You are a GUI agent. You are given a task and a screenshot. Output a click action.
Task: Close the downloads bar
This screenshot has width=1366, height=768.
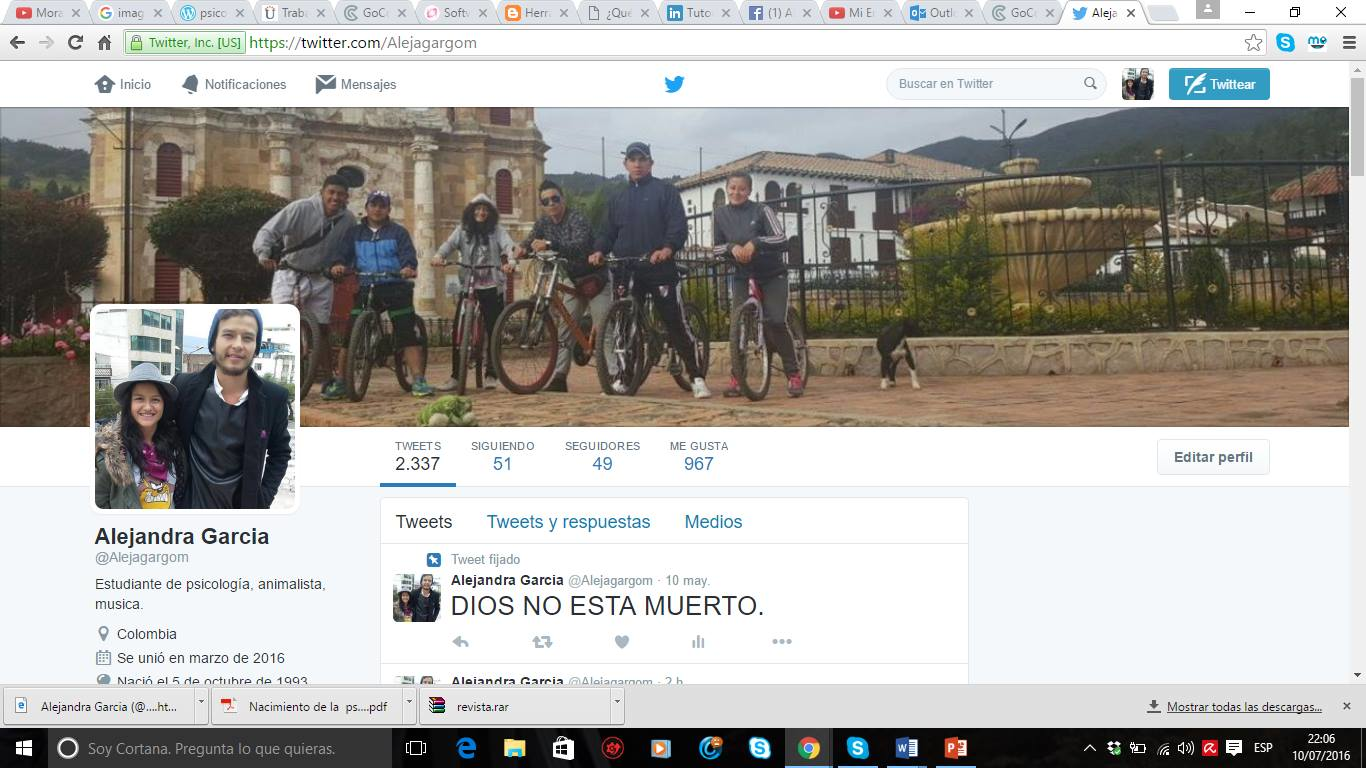1347,706
